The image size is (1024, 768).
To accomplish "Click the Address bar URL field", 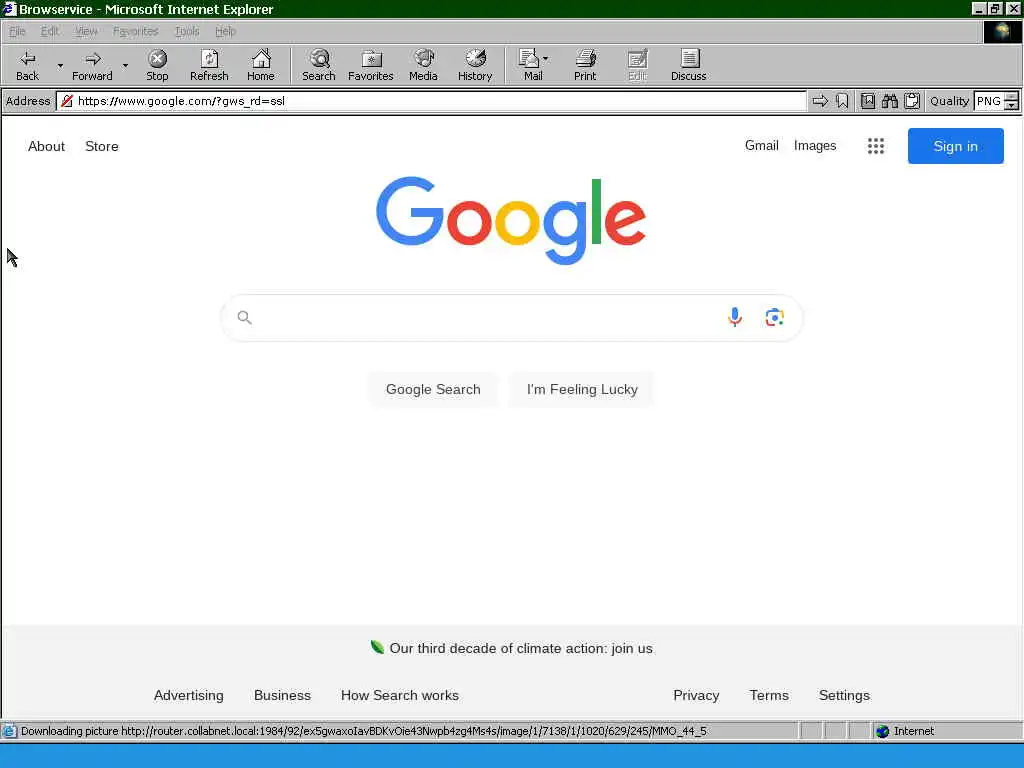I will 431,101.
